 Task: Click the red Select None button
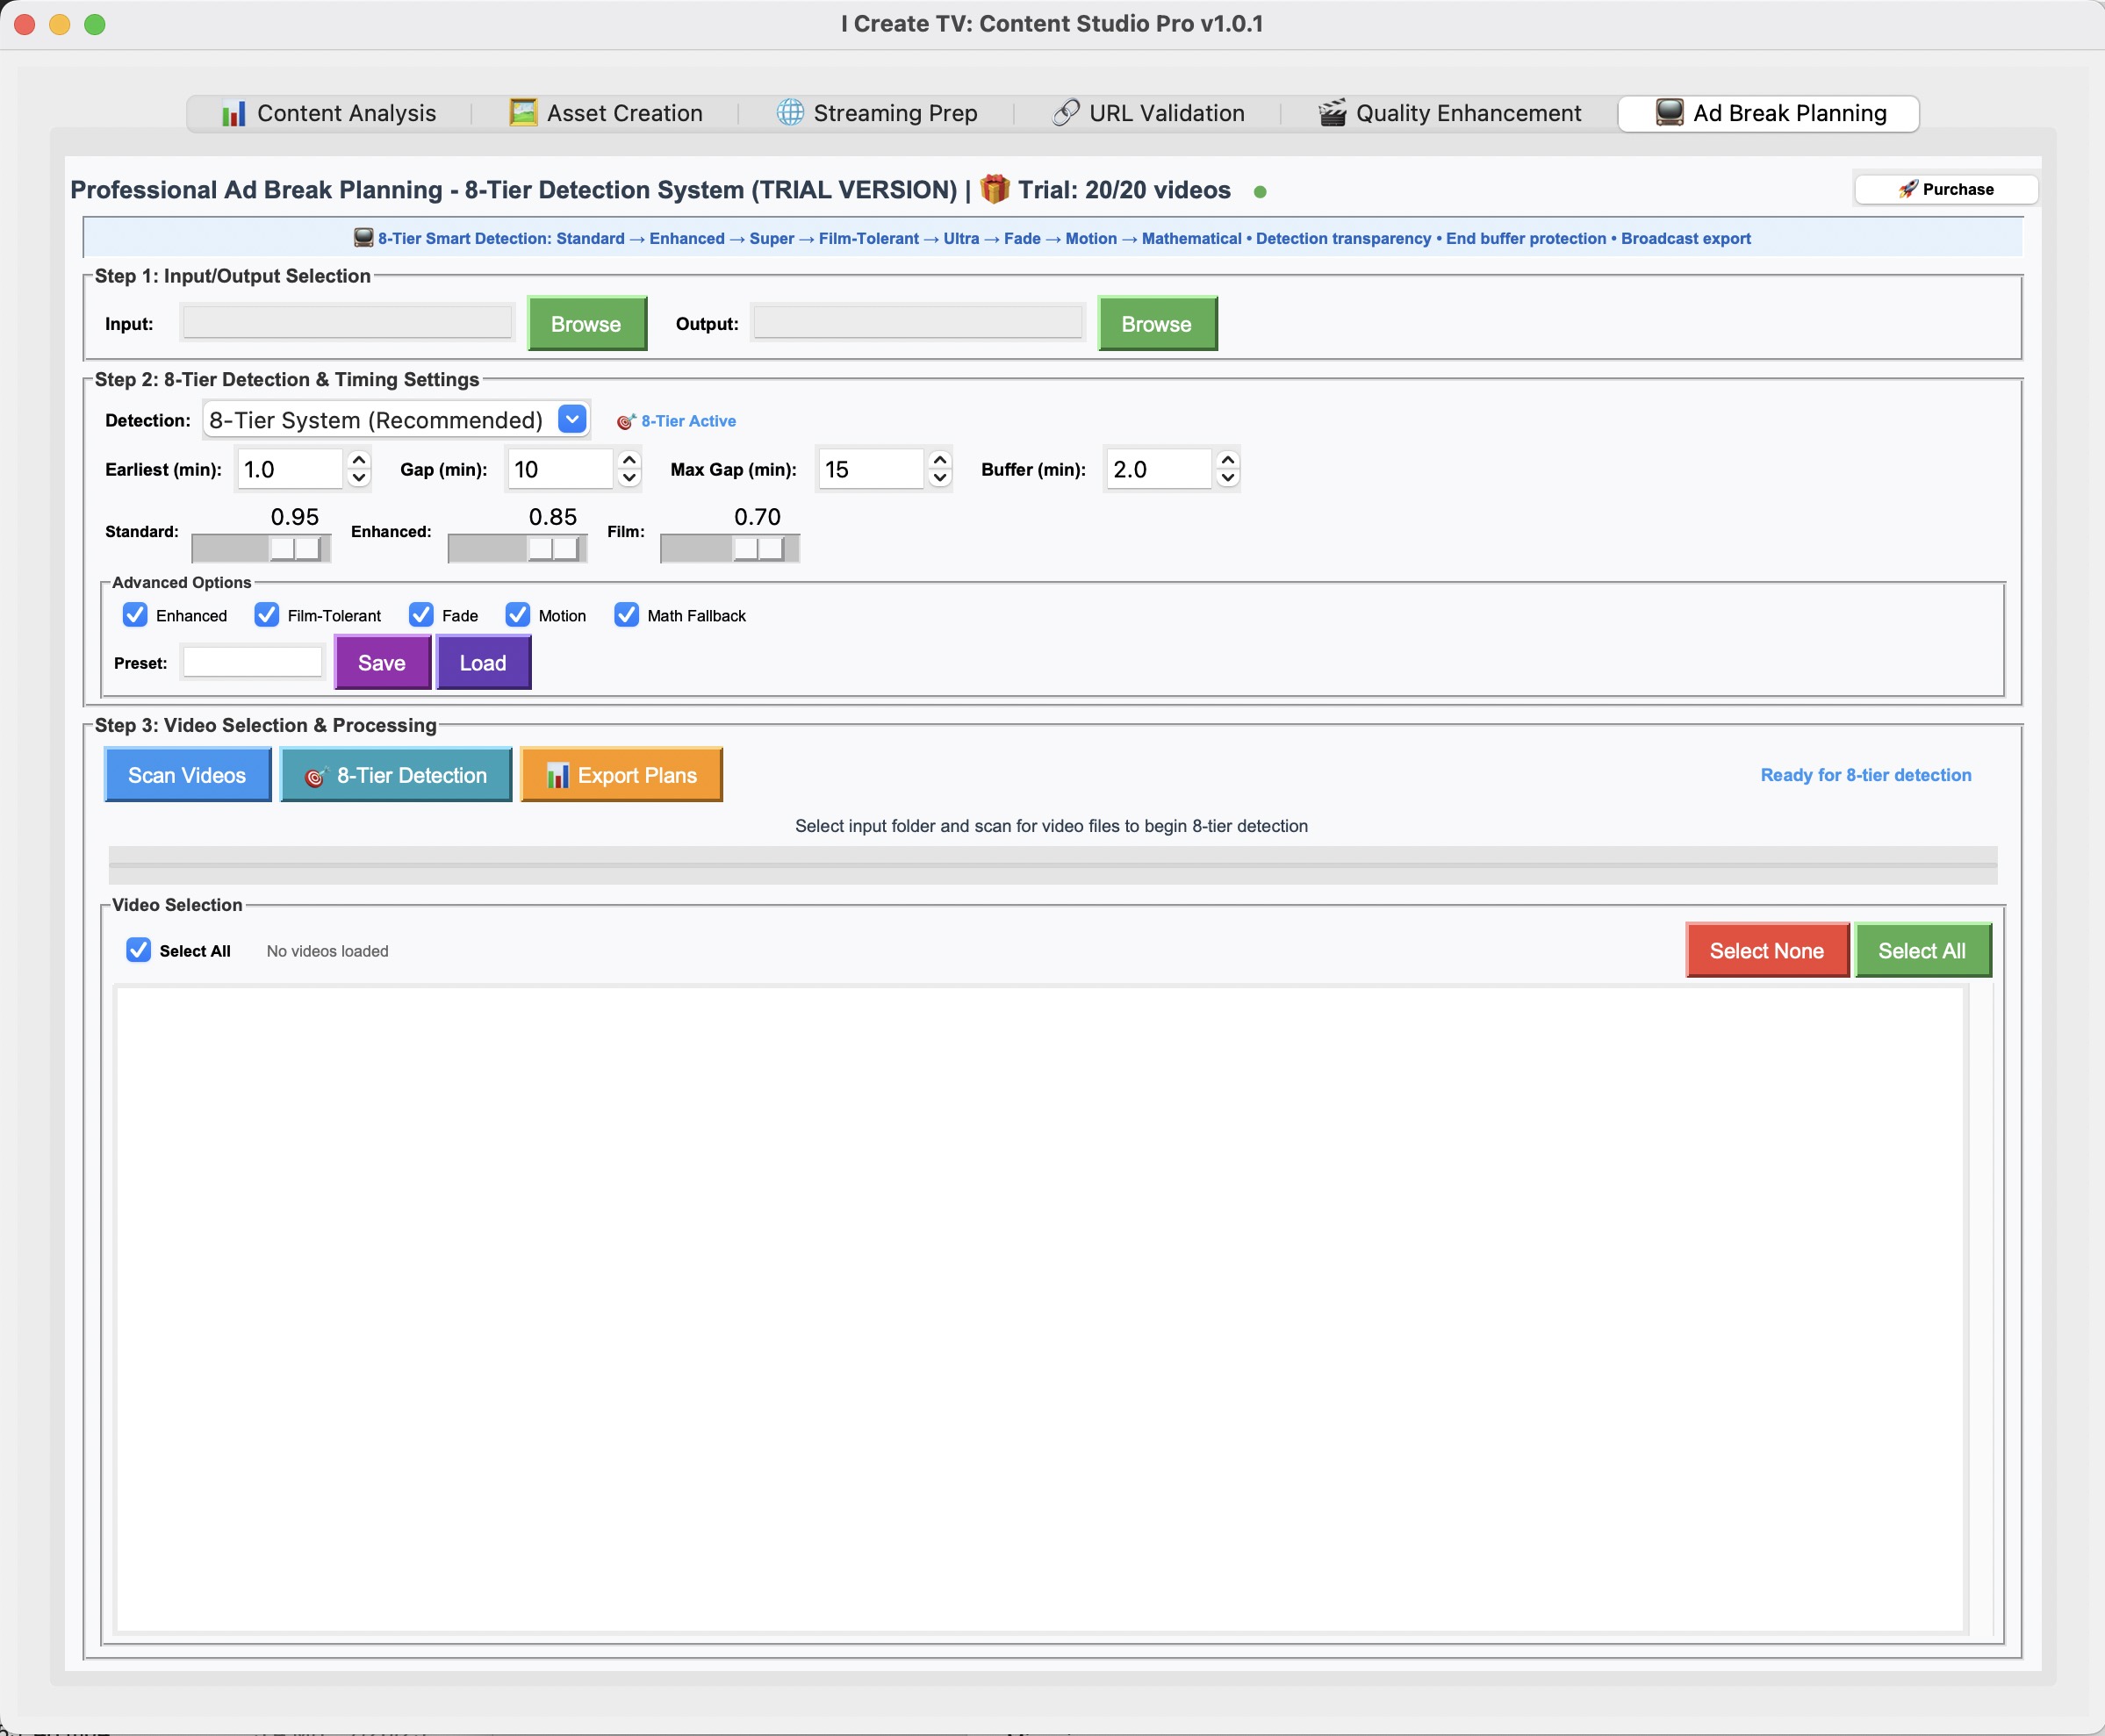tap(1766, 950)
